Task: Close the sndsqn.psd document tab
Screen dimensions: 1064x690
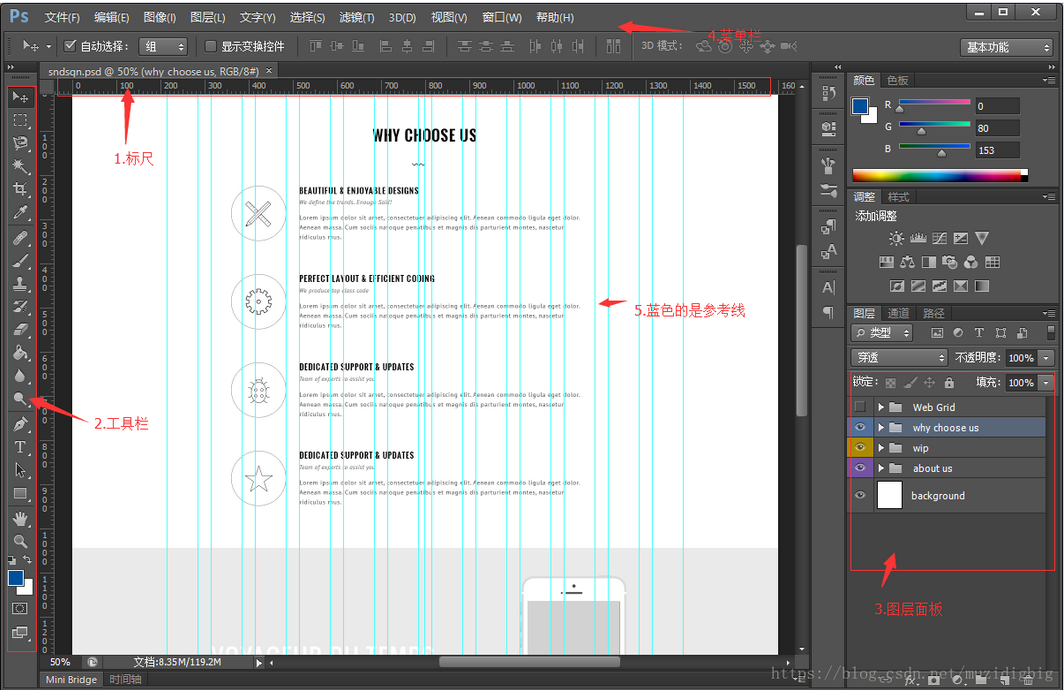Action: (x=269, y=71)
